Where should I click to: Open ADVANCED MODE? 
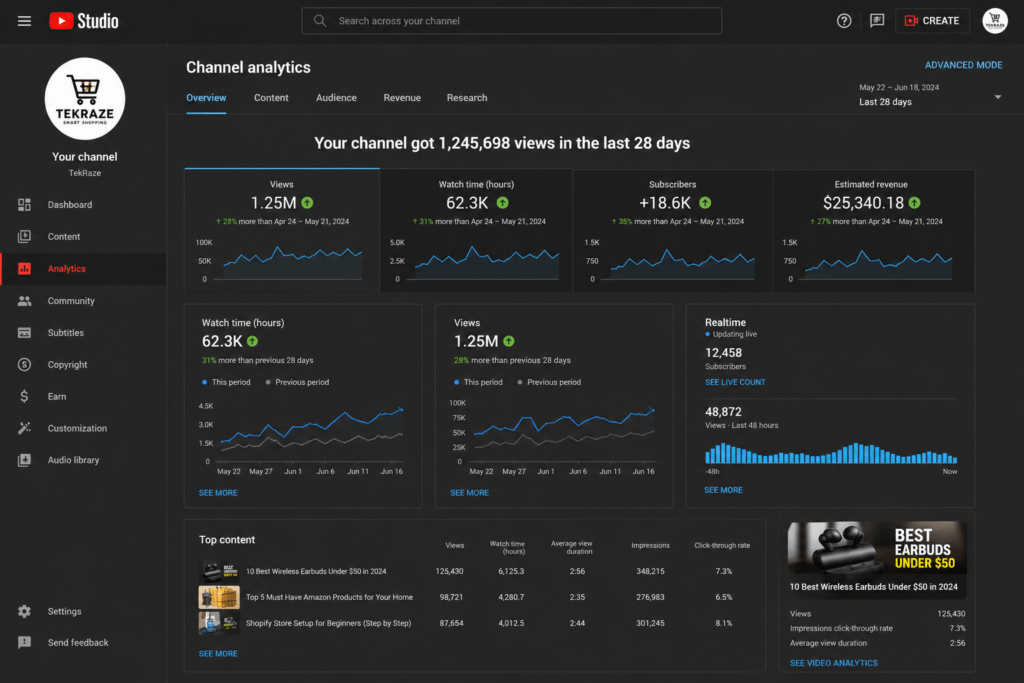[963, 65]
